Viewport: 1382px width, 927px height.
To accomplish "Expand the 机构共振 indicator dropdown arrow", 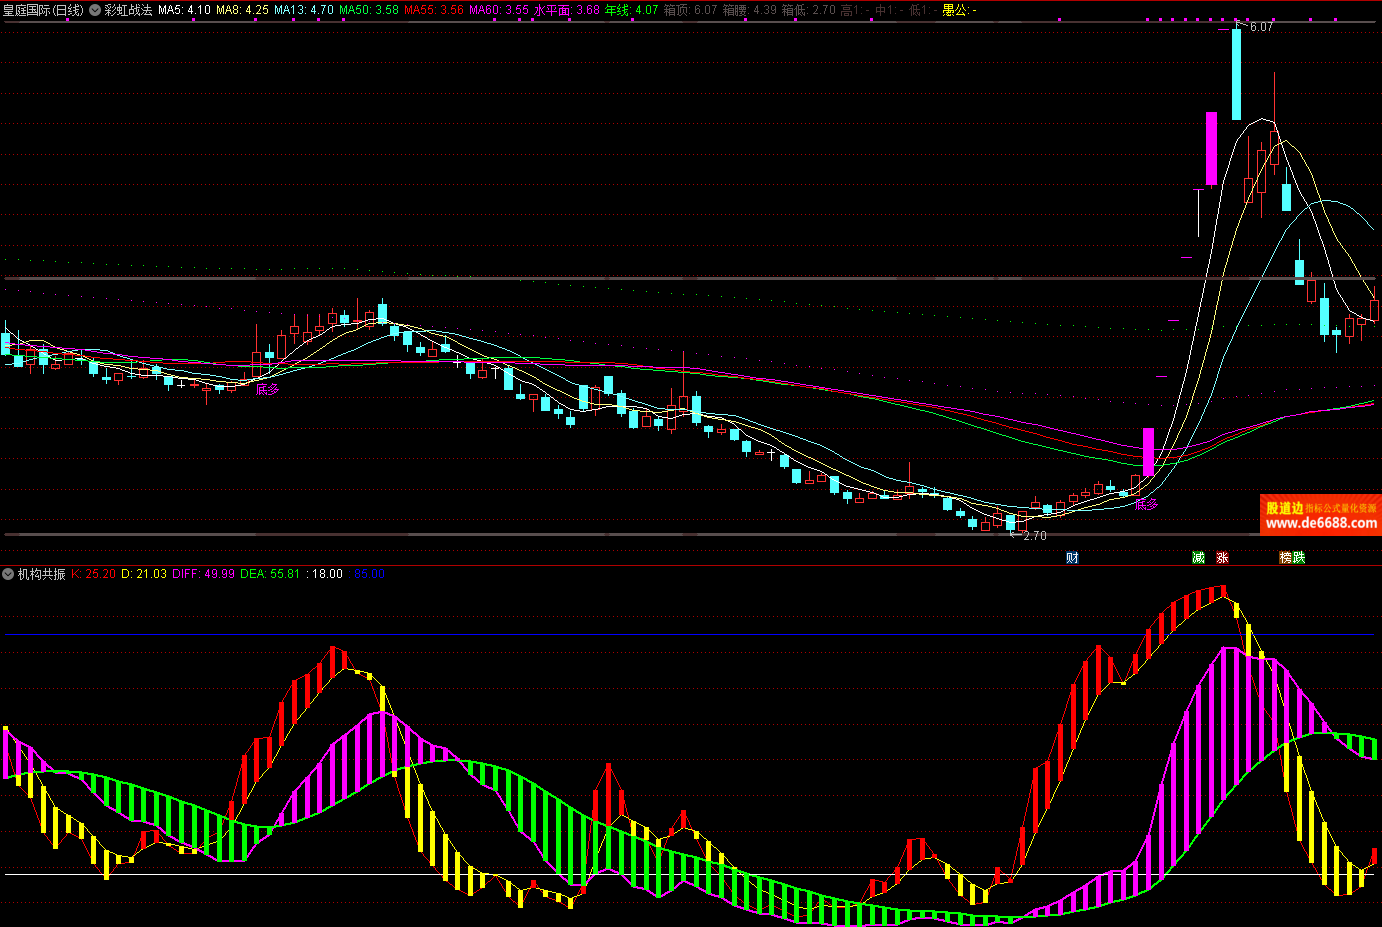I will 8,574.
